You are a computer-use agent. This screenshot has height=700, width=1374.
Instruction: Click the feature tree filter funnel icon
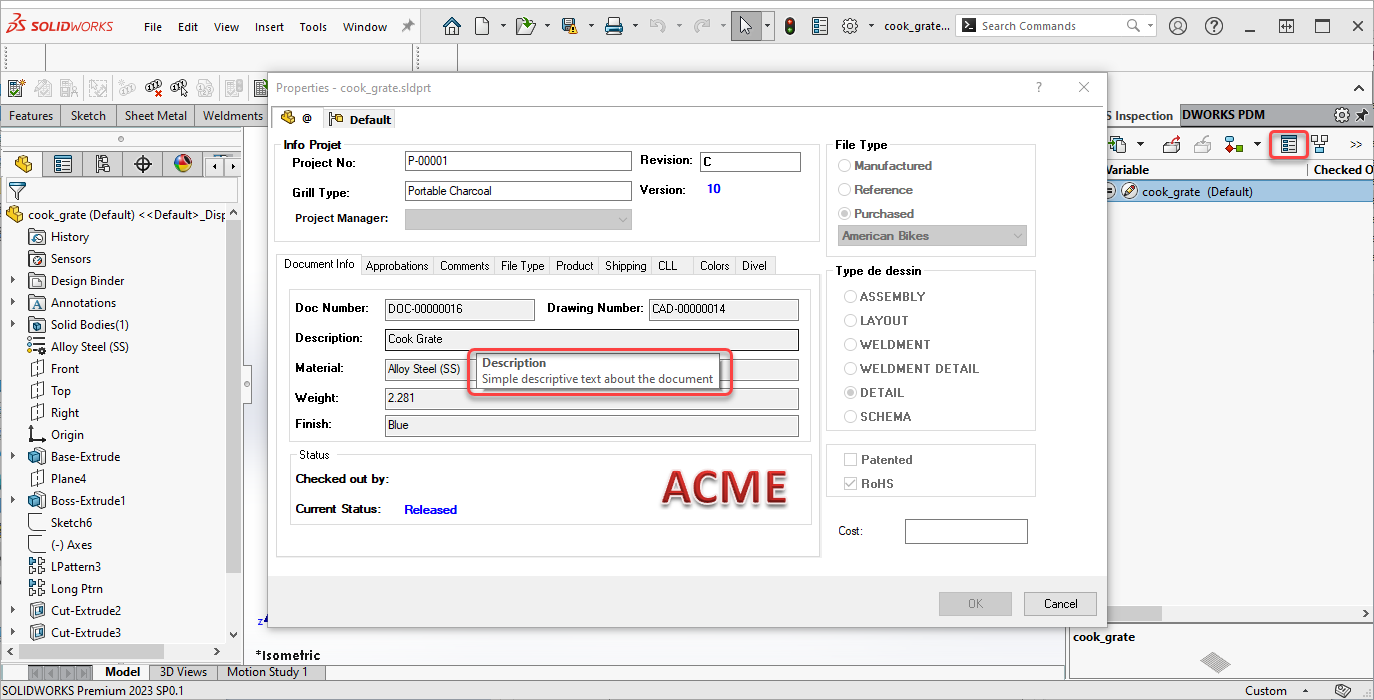click(x=17, y=190)
